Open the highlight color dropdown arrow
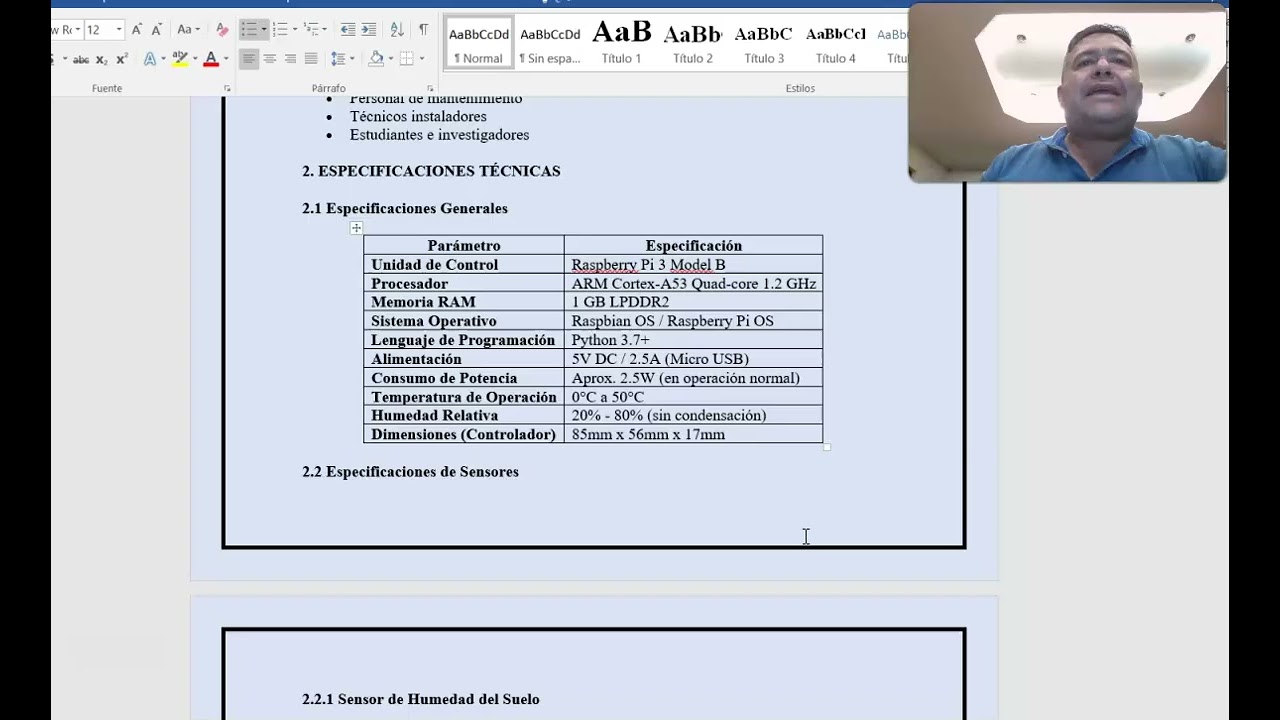Screen dimensions: 1280x720 tap(194, 59)
